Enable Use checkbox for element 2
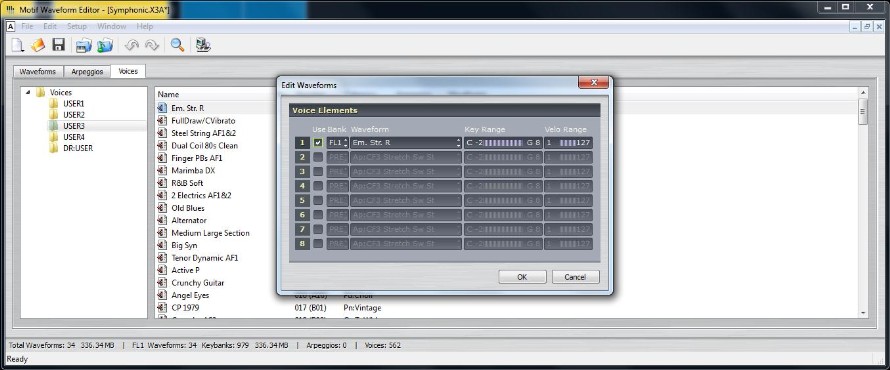The height and width of the screenshot is (370, 890). pos(318,157)
